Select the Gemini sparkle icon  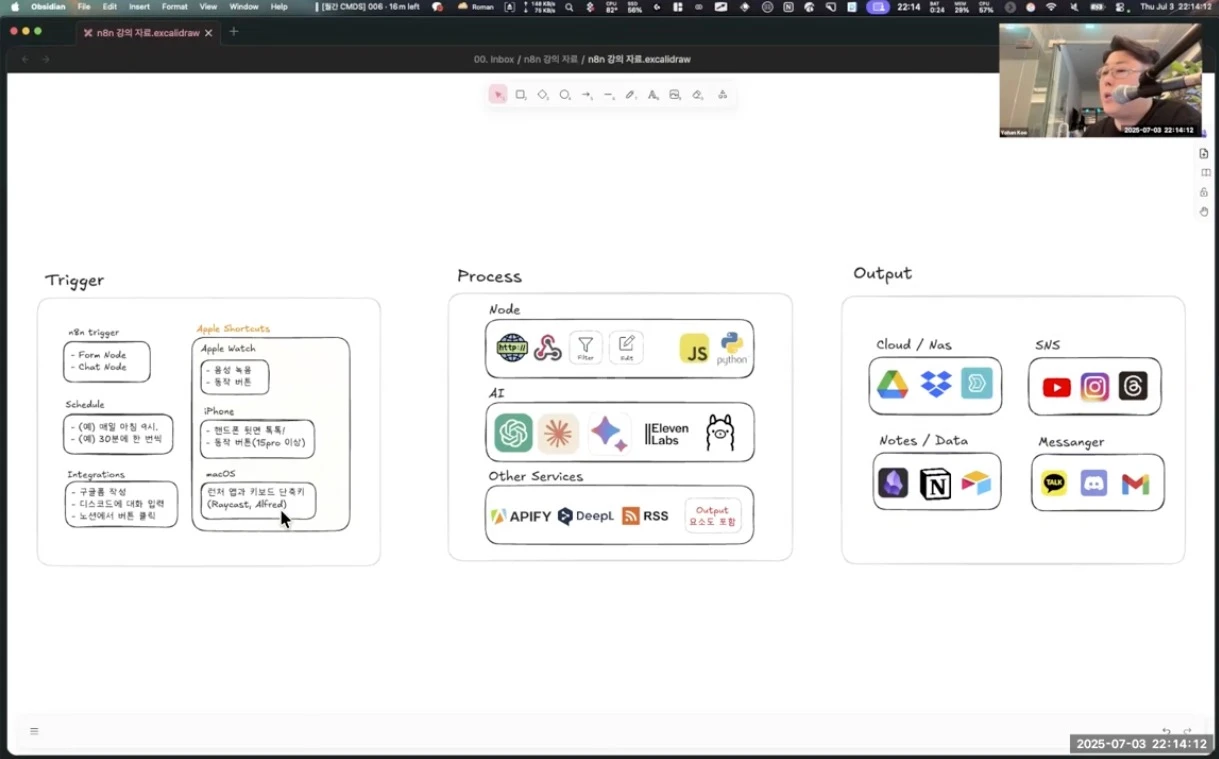point(609,433)
